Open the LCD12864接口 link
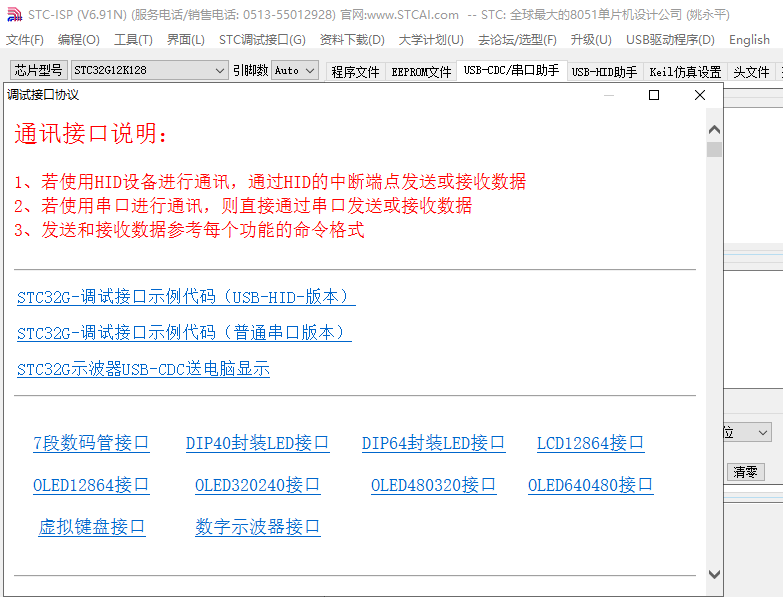The height and width of the screenshot is (597, 783). [x=590, y=443]
